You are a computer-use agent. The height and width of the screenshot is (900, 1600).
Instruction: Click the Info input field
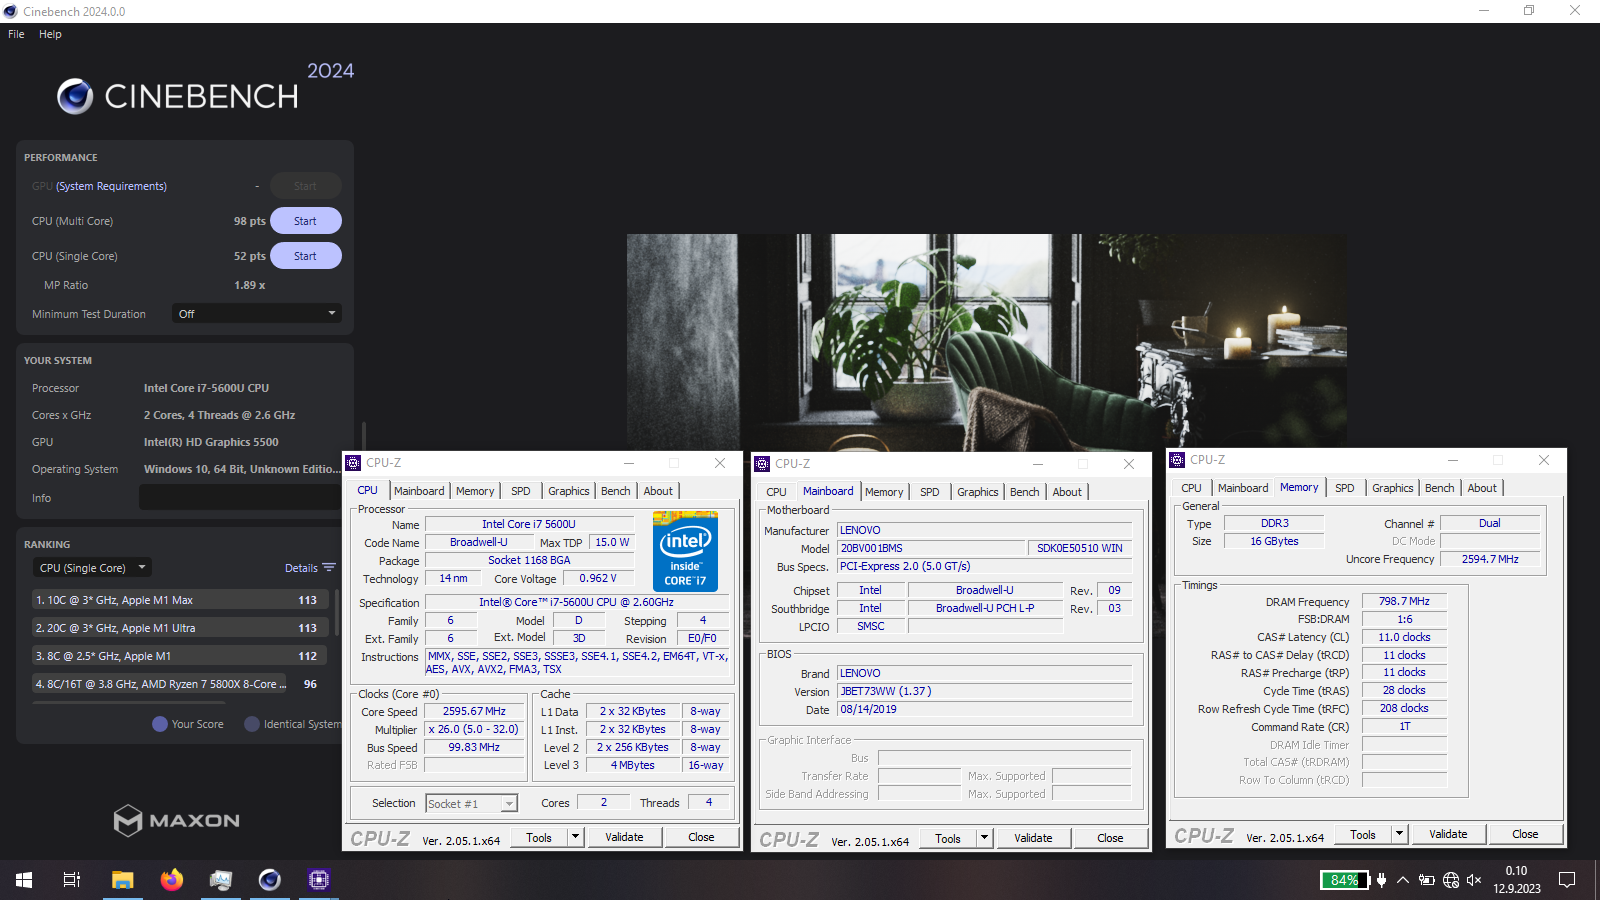(240, 497)
